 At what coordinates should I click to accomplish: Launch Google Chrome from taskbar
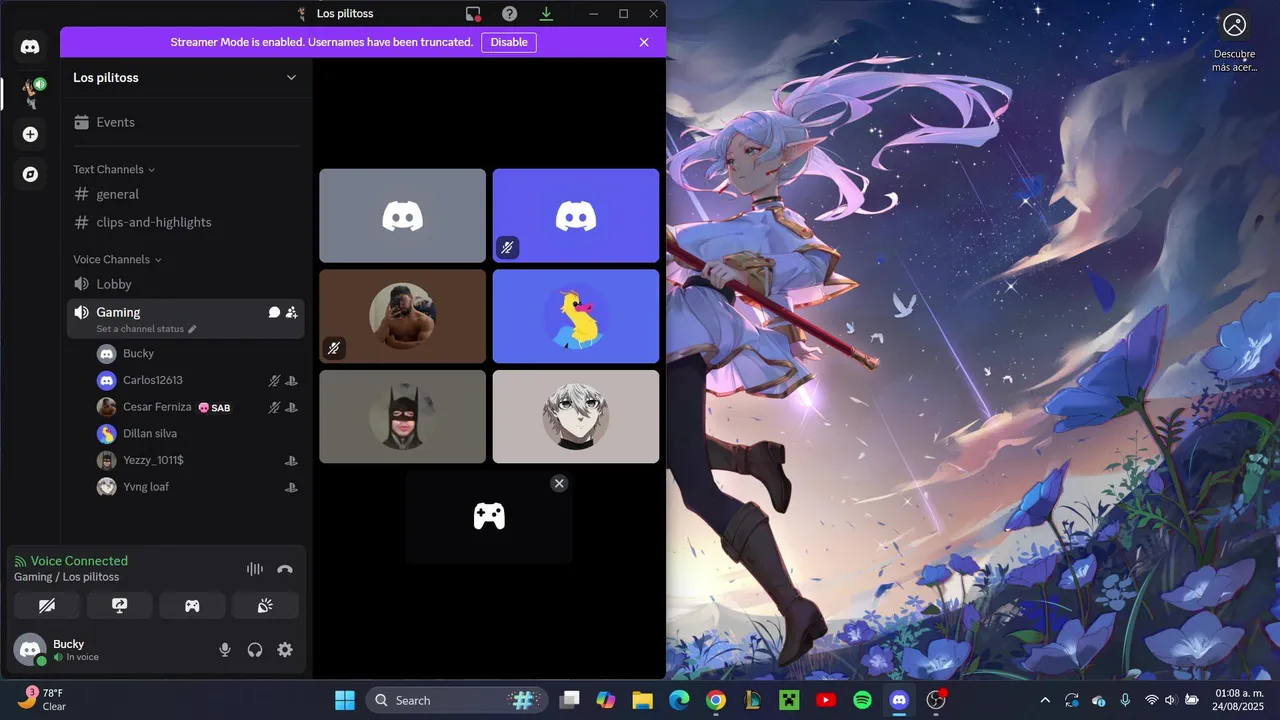click(x=716, y=700)
